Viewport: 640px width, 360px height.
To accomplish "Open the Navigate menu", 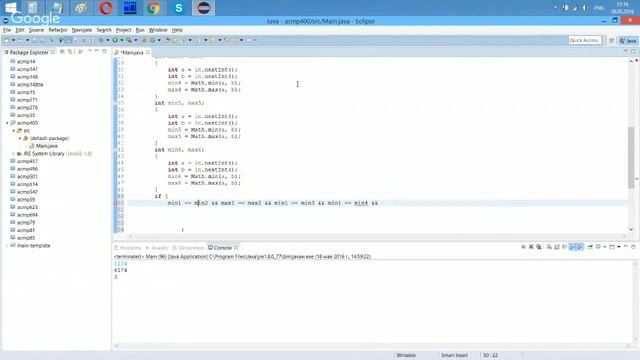I will click(x=82, y=30).
